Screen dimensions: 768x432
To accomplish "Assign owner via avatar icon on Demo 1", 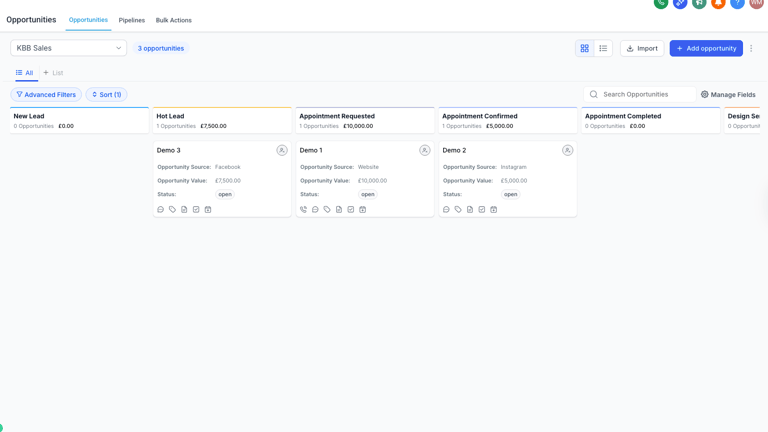I will pyautogui.click(x=425, y=150).
